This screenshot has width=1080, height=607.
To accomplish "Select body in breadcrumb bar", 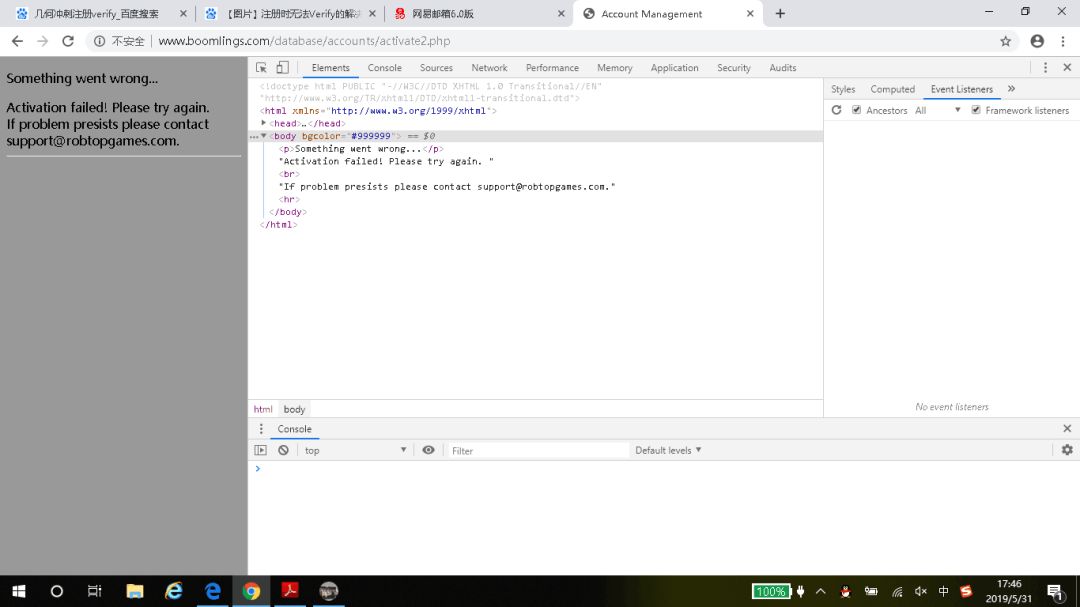I will 294,409.
